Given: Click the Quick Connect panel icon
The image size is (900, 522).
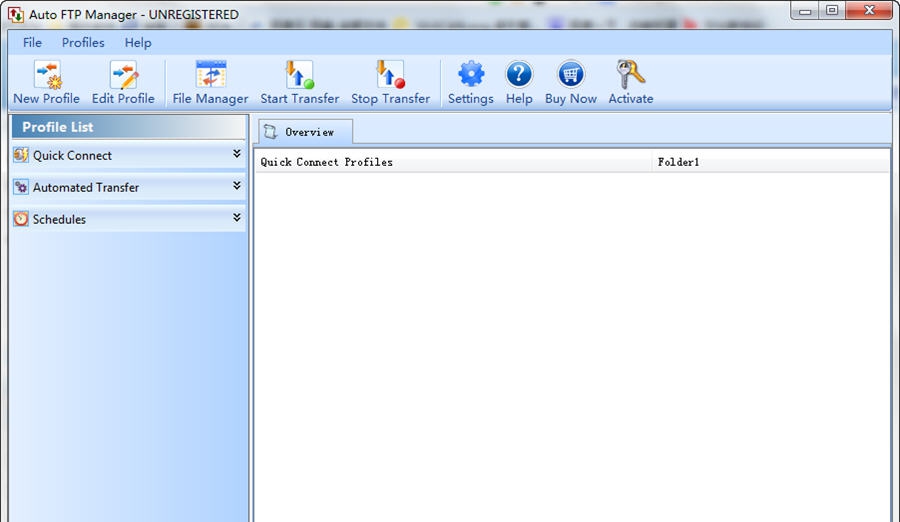Looking at the screenshot, I should pyautogui.click(x=21, y=154).
